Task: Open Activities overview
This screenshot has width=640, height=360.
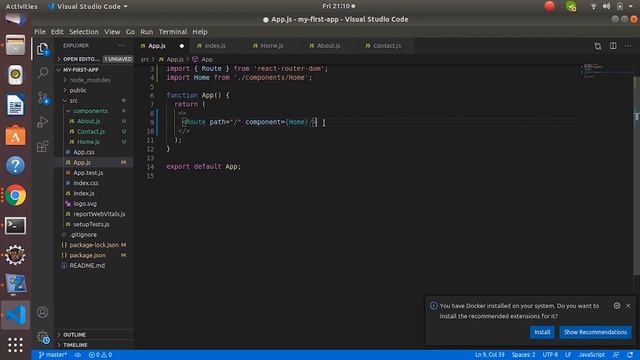Action: (21, 6)
